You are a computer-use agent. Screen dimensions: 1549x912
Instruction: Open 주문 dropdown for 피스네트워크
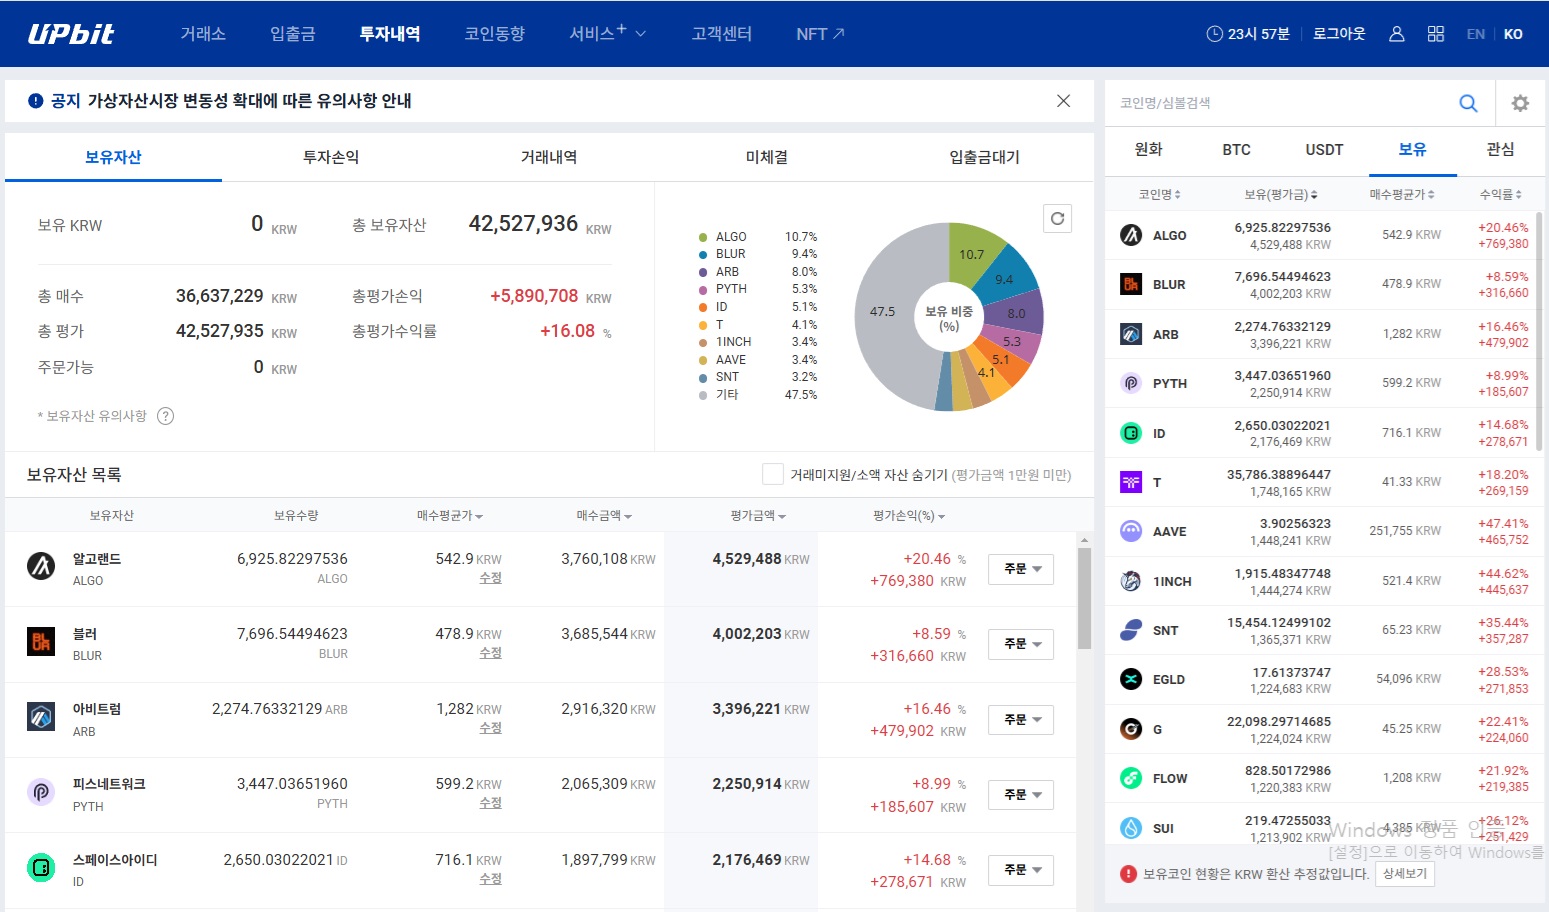[1021, 795]
